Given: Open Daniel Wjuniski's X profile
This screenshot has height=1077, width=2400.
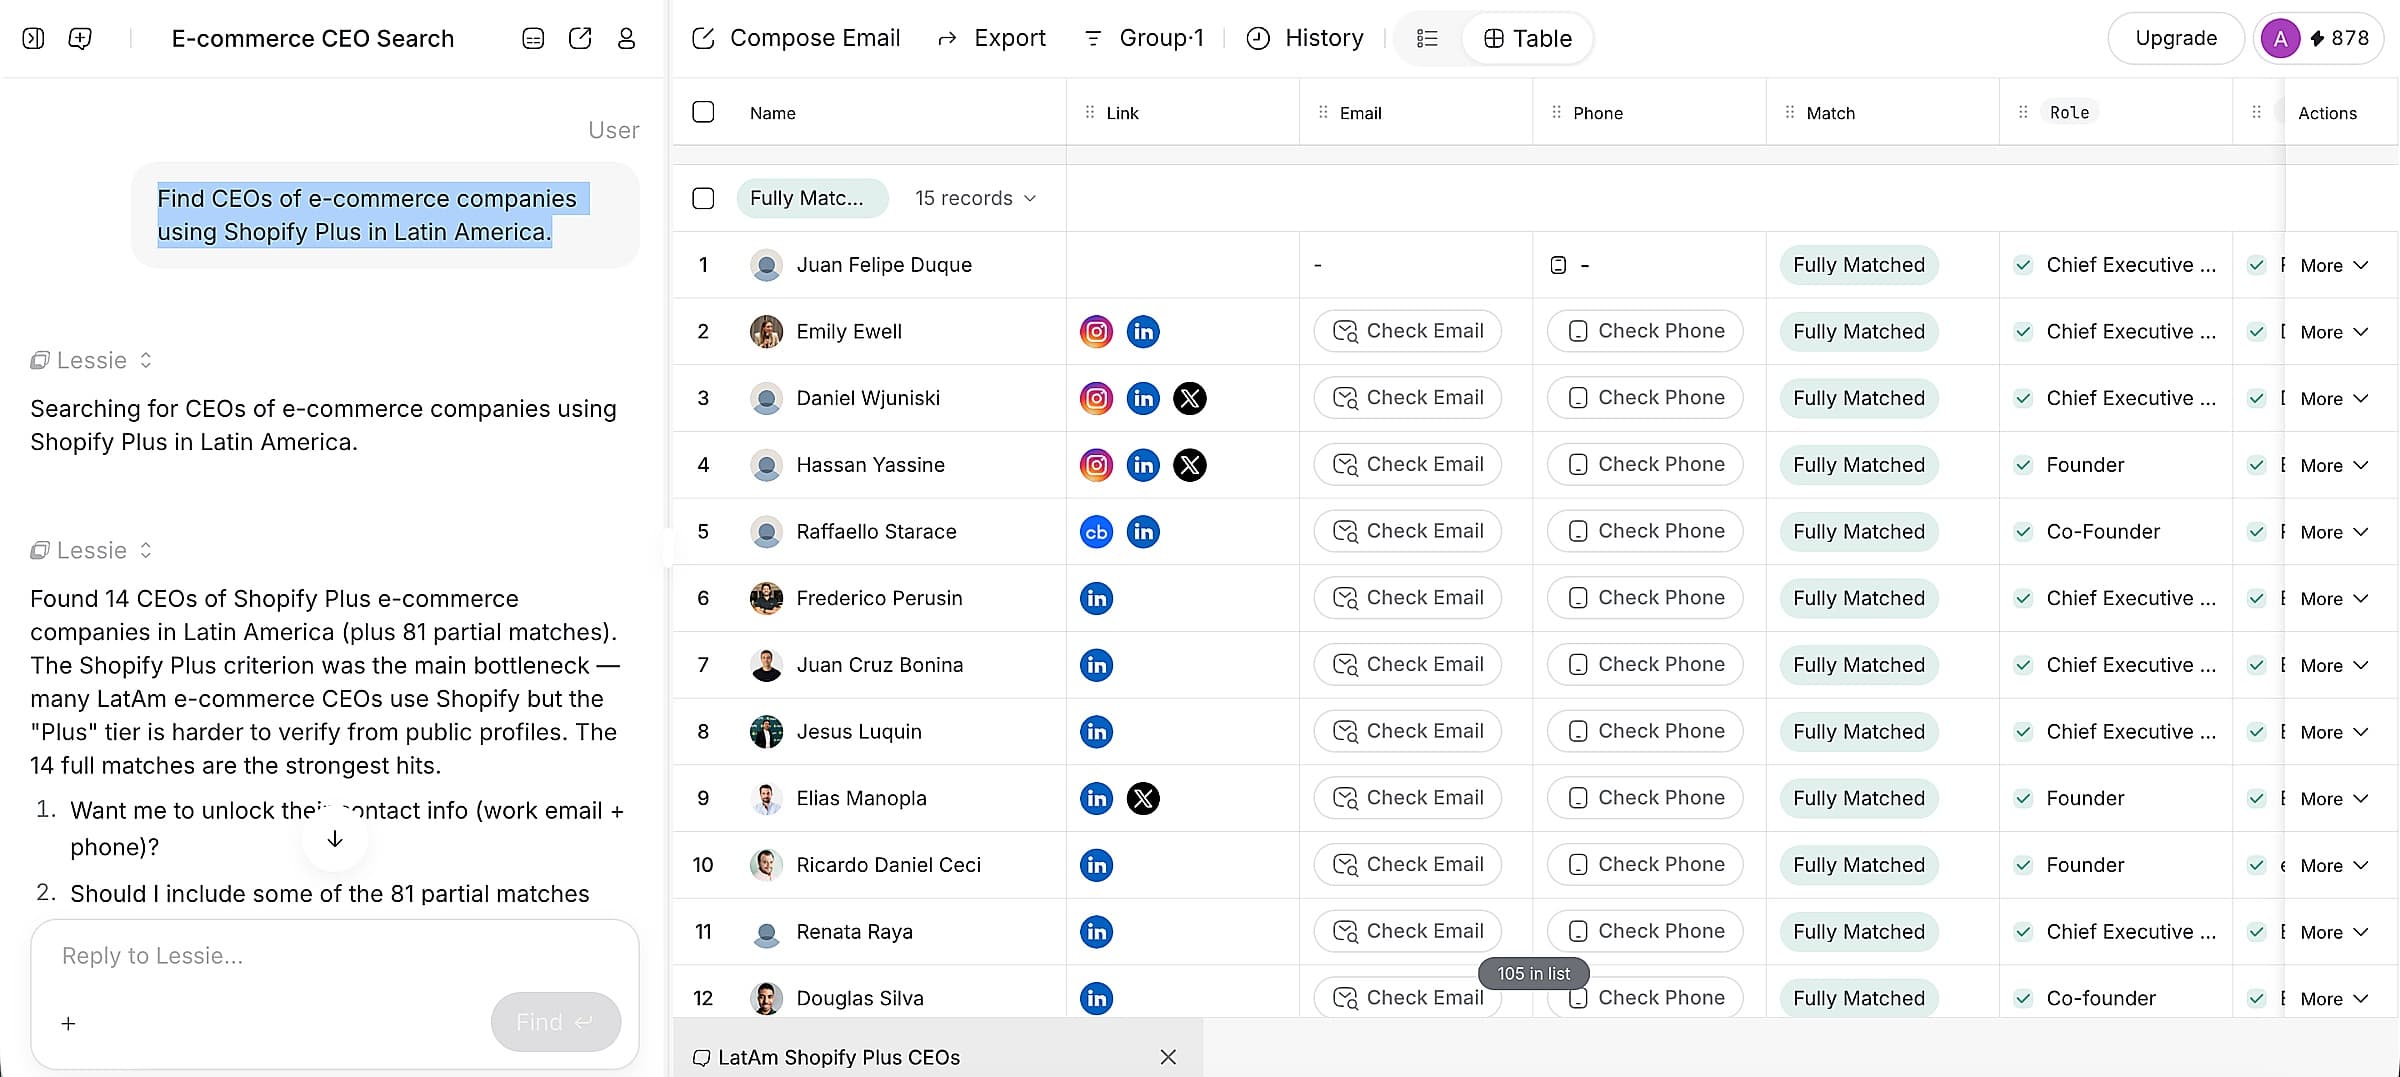Looking at the screenshot, I should point(1189,398).
